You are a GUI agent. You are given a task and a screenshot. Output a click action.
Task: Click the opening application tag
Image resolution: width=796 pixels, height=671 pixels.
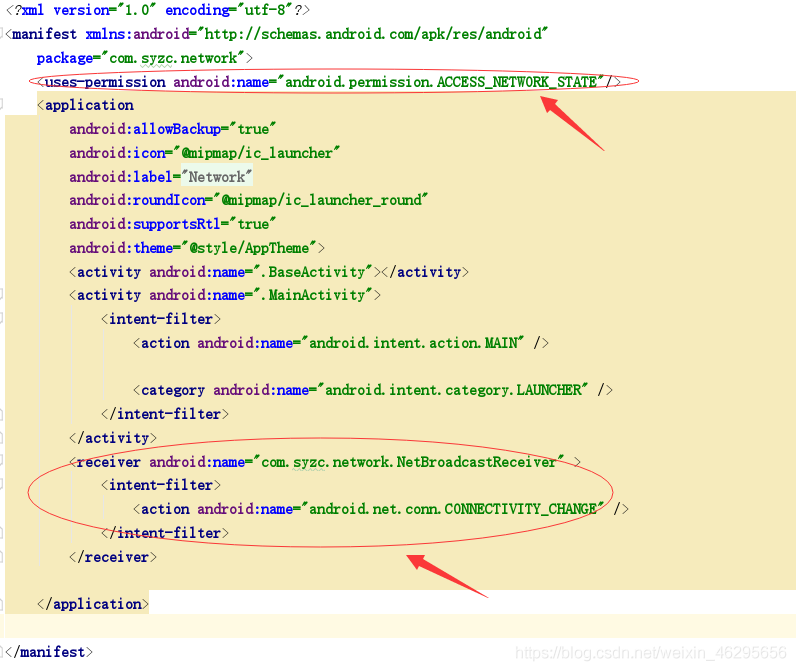point(86,105)
